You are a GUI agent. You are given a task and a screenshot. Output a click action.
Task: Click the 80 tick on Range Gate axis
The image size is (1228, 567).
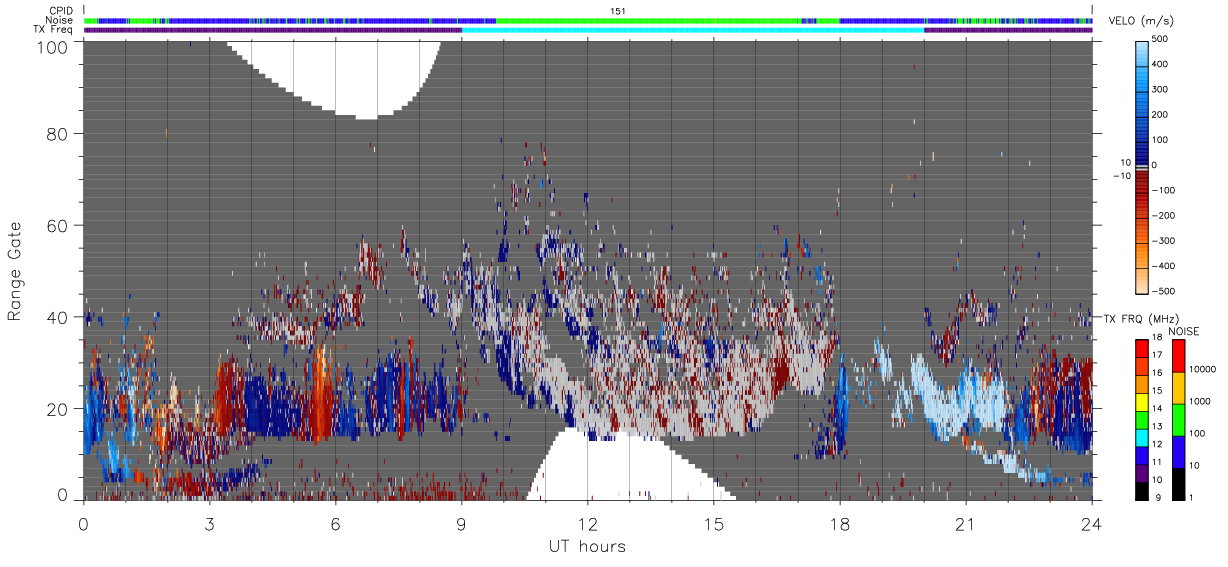pyautogui.click(x=58, y=133)
